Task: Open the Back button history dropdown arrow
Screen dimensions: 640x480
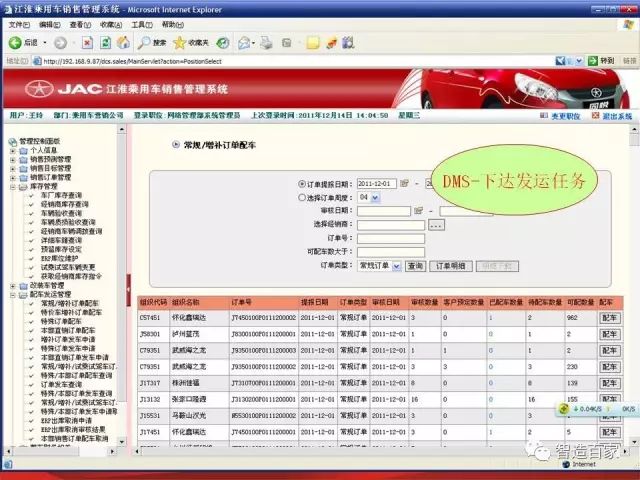Action: (x=45, y=42)
